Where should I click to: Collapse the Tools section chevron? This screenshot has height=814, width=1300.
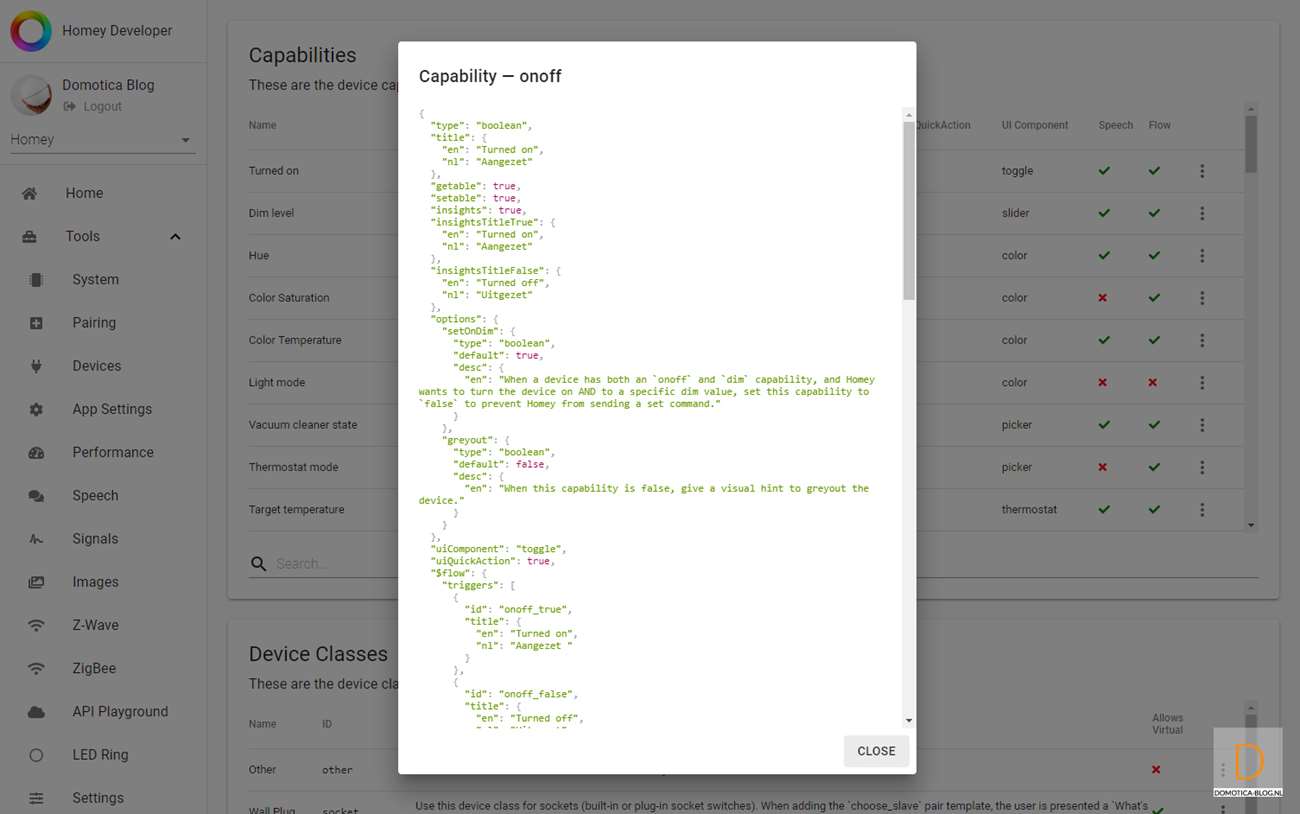coord(175,237)
